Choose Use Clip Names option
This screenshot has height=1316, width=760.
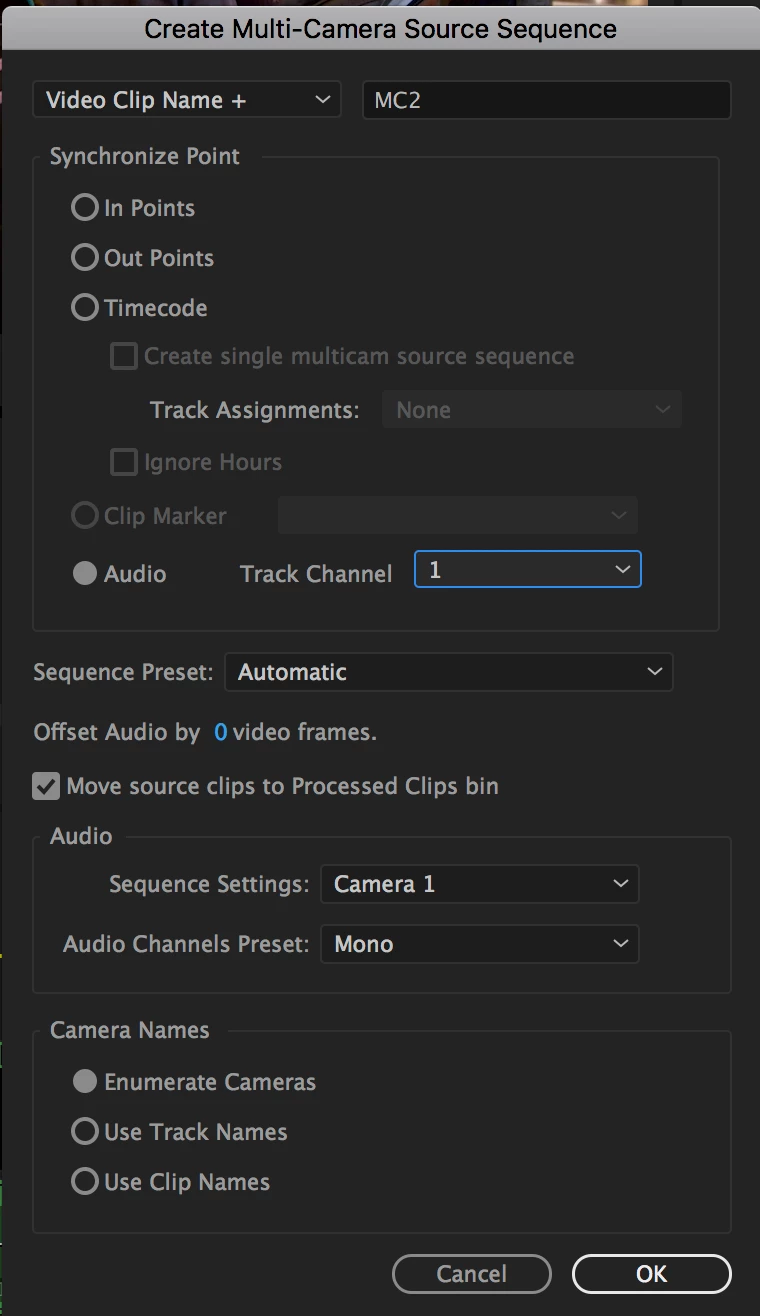click(x=85, y=1182)
